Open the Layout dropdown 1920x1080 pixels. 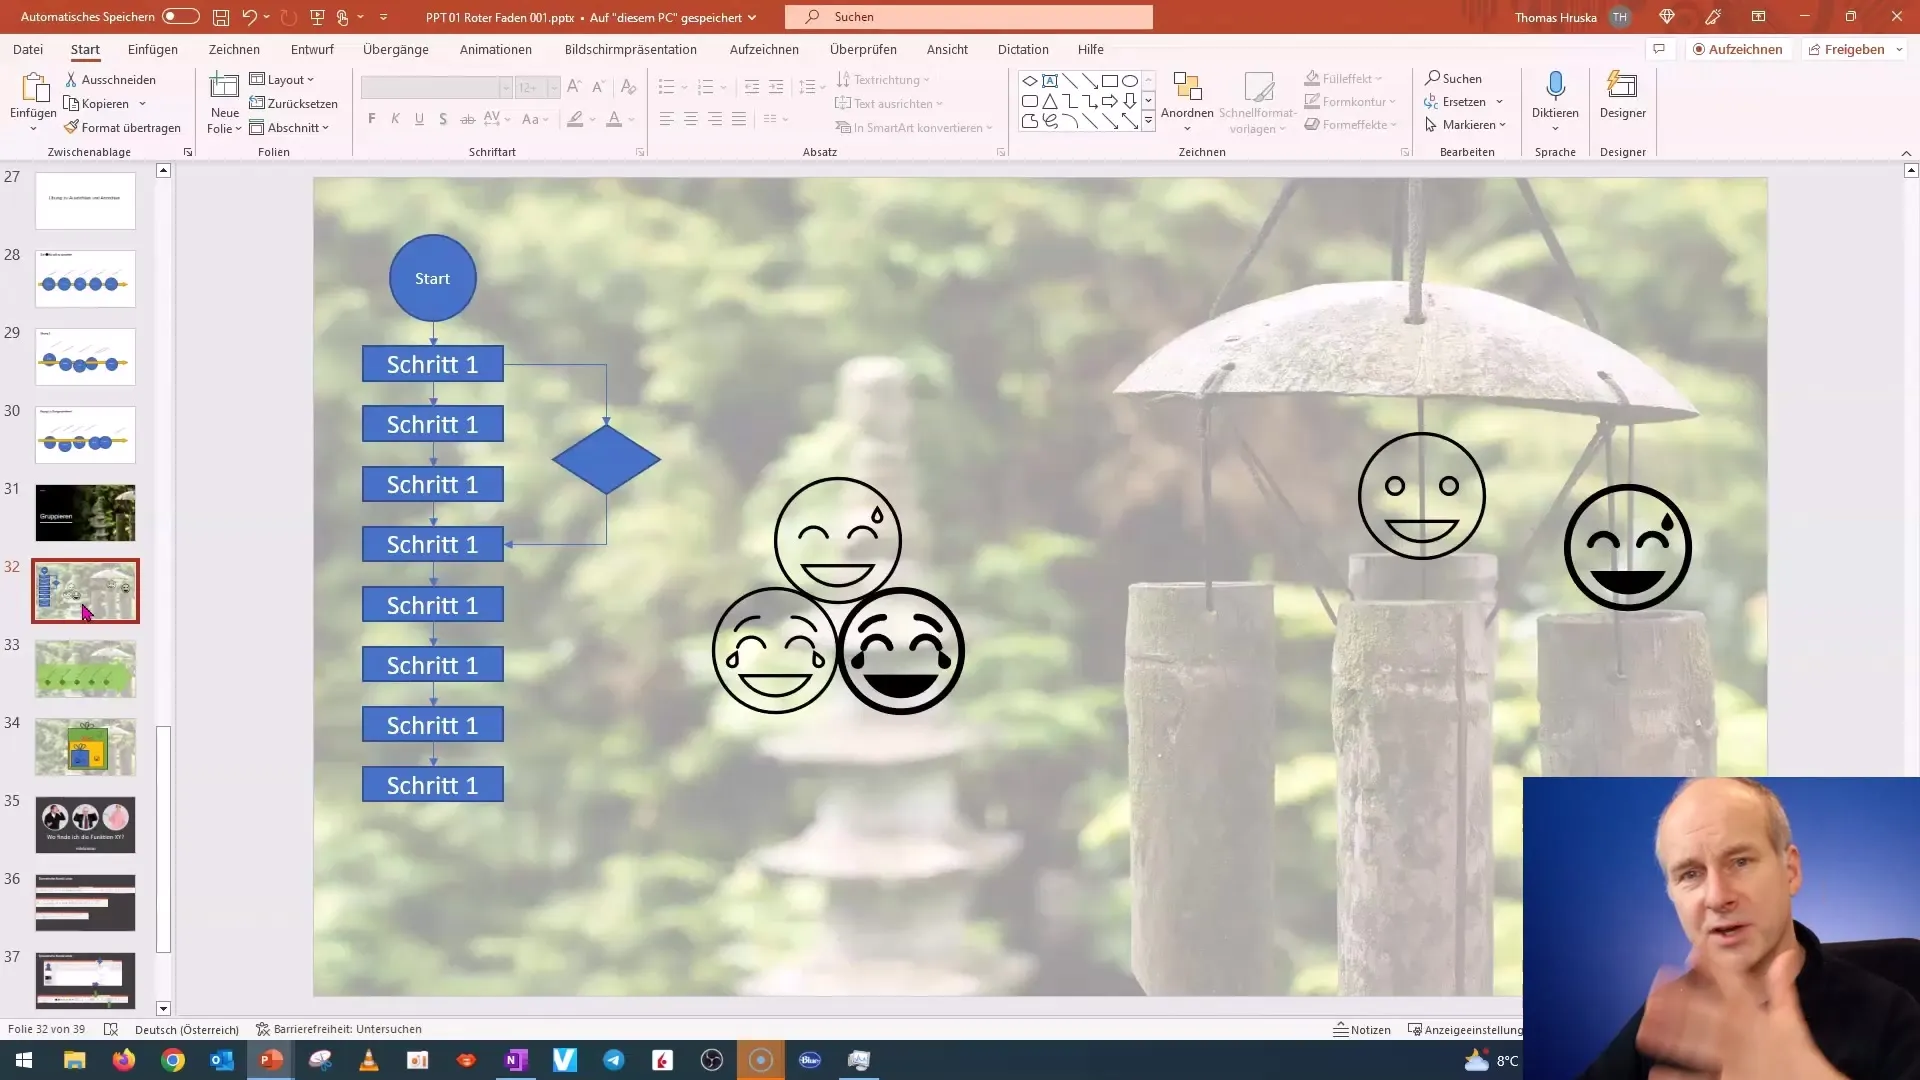pos(282,80)
